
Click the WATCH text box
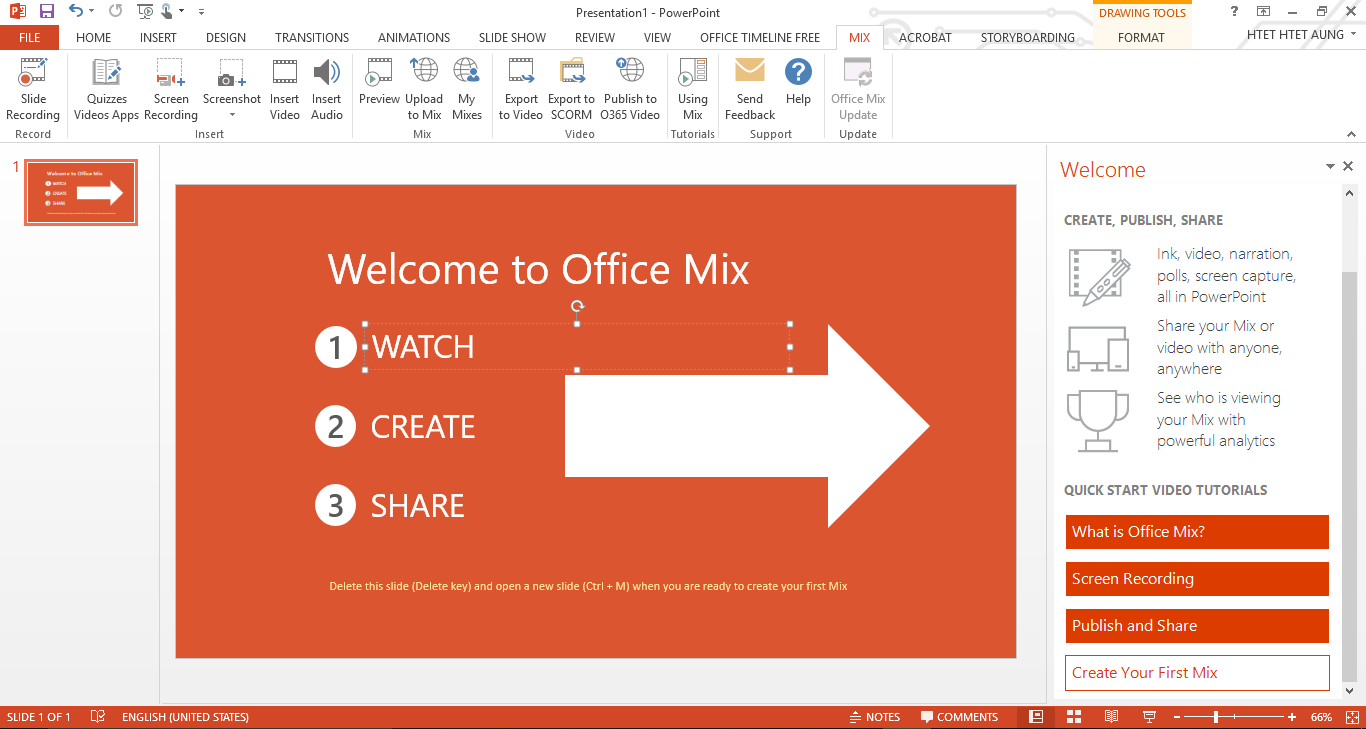click(577, 347)
